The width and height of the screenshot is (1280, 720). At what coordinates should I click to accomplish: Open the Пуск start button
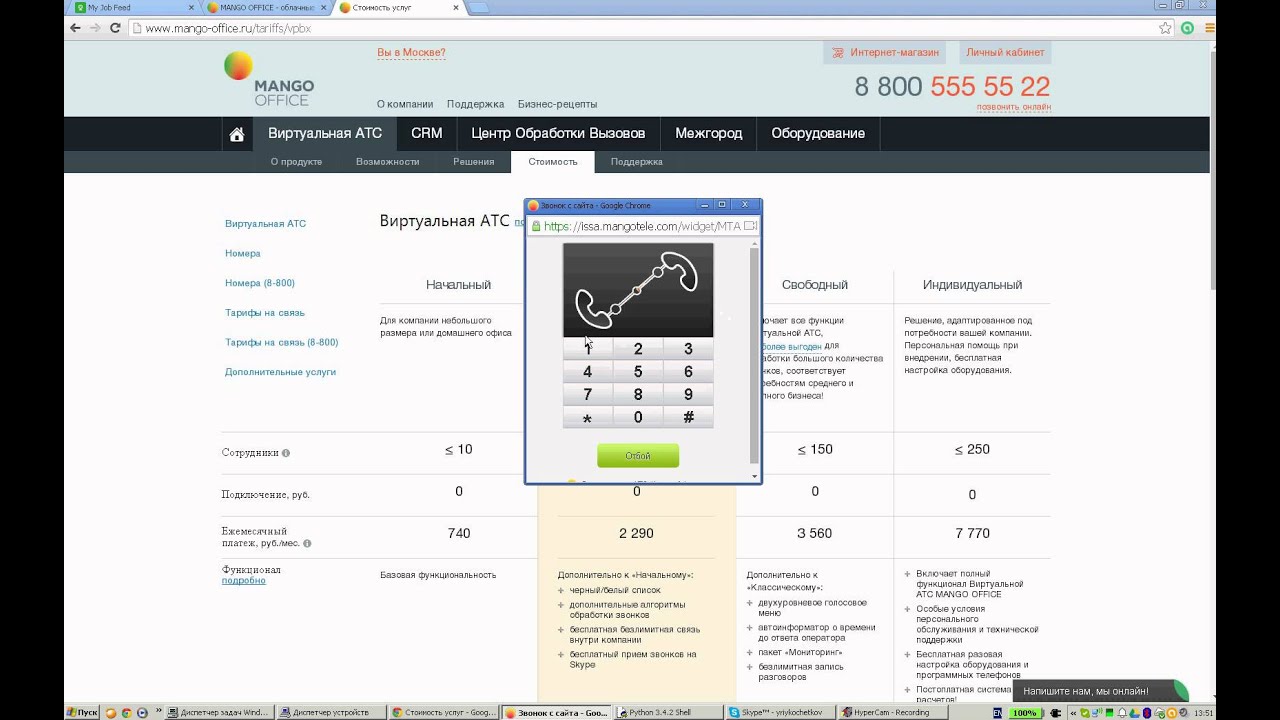tap(83, 712)
